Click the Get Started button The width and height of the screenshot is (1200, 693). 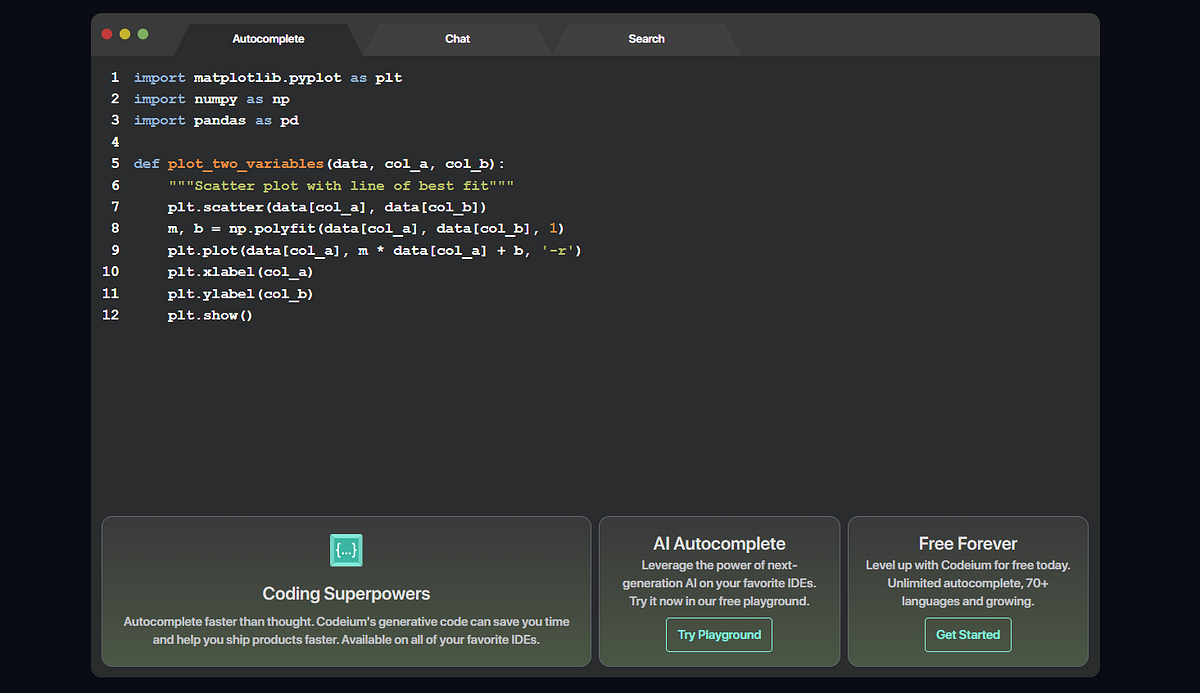tap(967, 634)
